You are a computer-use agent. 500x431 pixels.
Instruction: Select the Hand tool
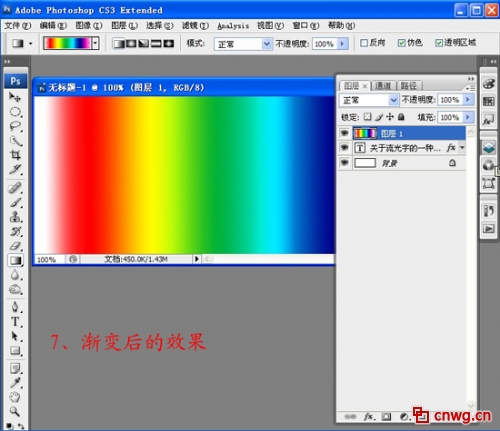click(x=15, y=397)
